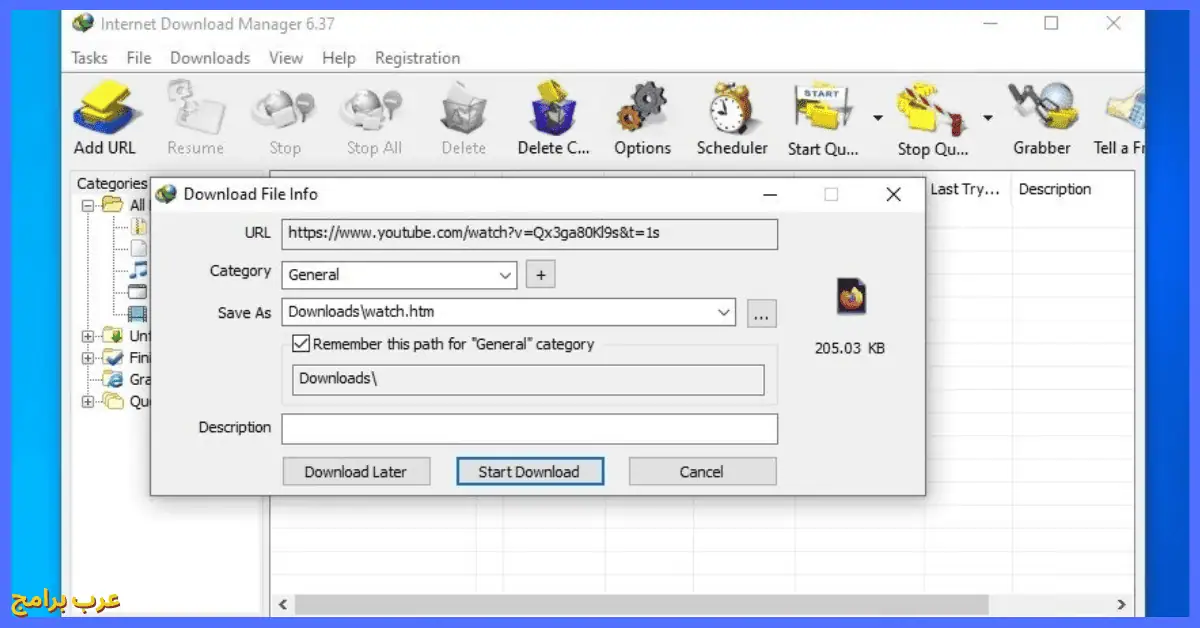
Task: Expand the Unfinished tree node
Action: pyautogui.click(x=88, y=336)
